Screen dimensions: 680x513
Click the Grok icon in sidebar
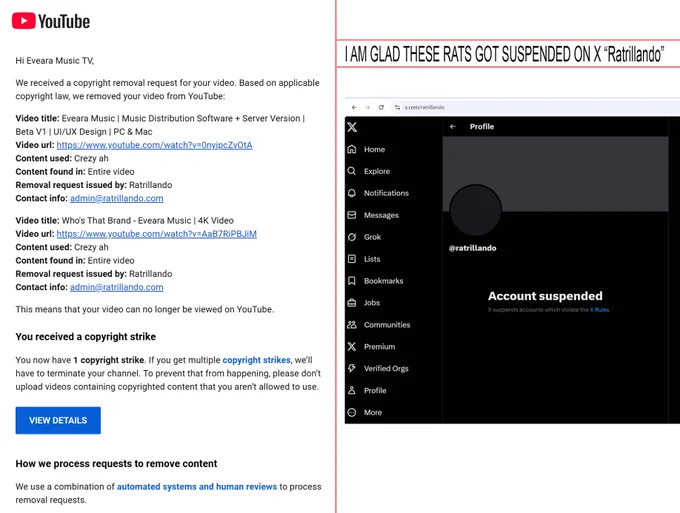(352, 237)
